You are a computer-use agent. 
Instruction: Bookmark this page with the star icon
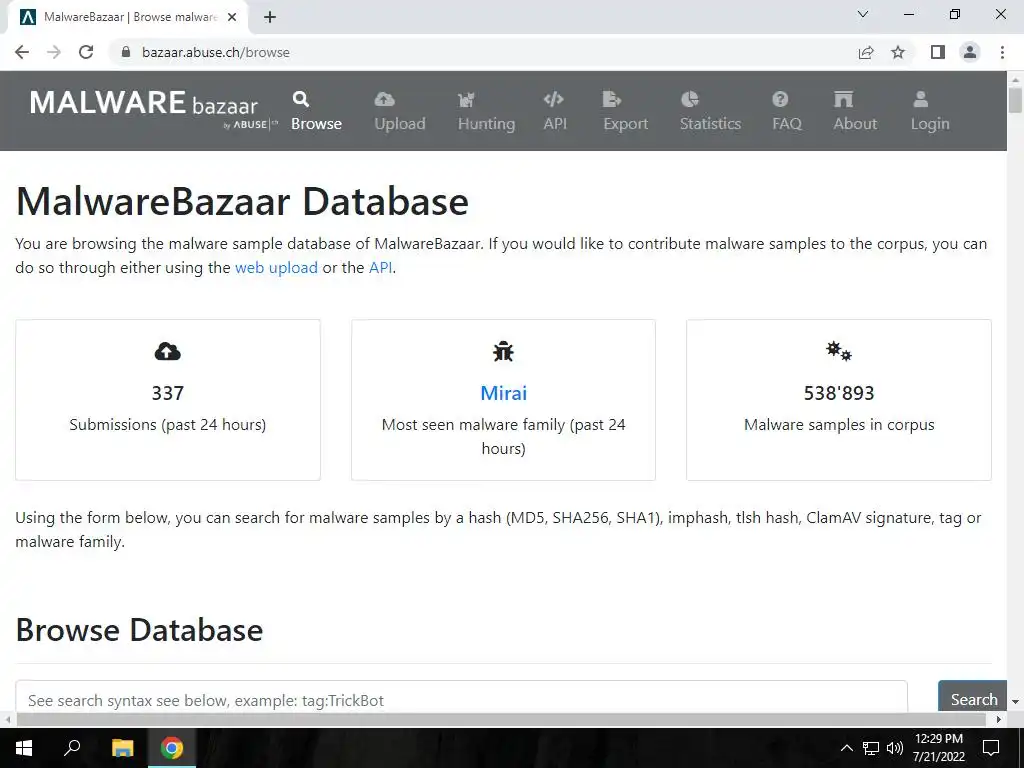[x=898, y=52]
